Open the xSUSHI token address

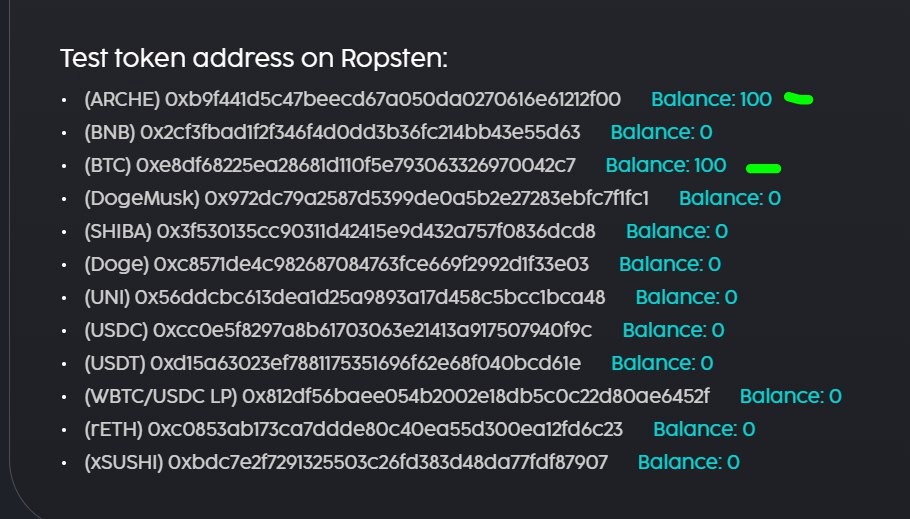coord(387,462)
